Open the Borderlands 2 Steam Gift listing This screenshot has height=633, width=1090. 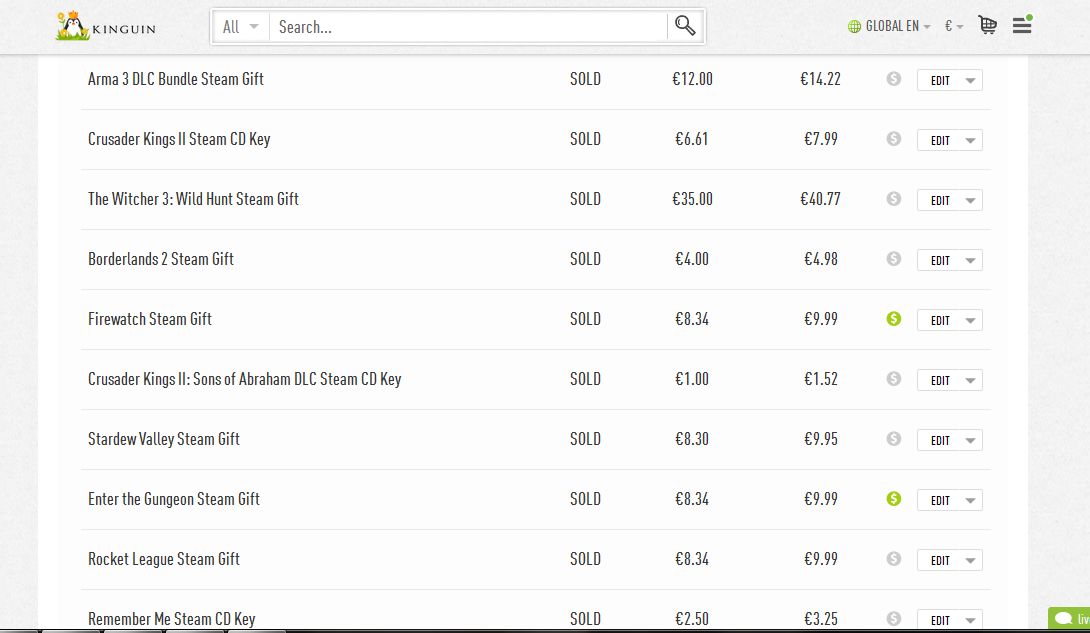click(x=161, y=259)
